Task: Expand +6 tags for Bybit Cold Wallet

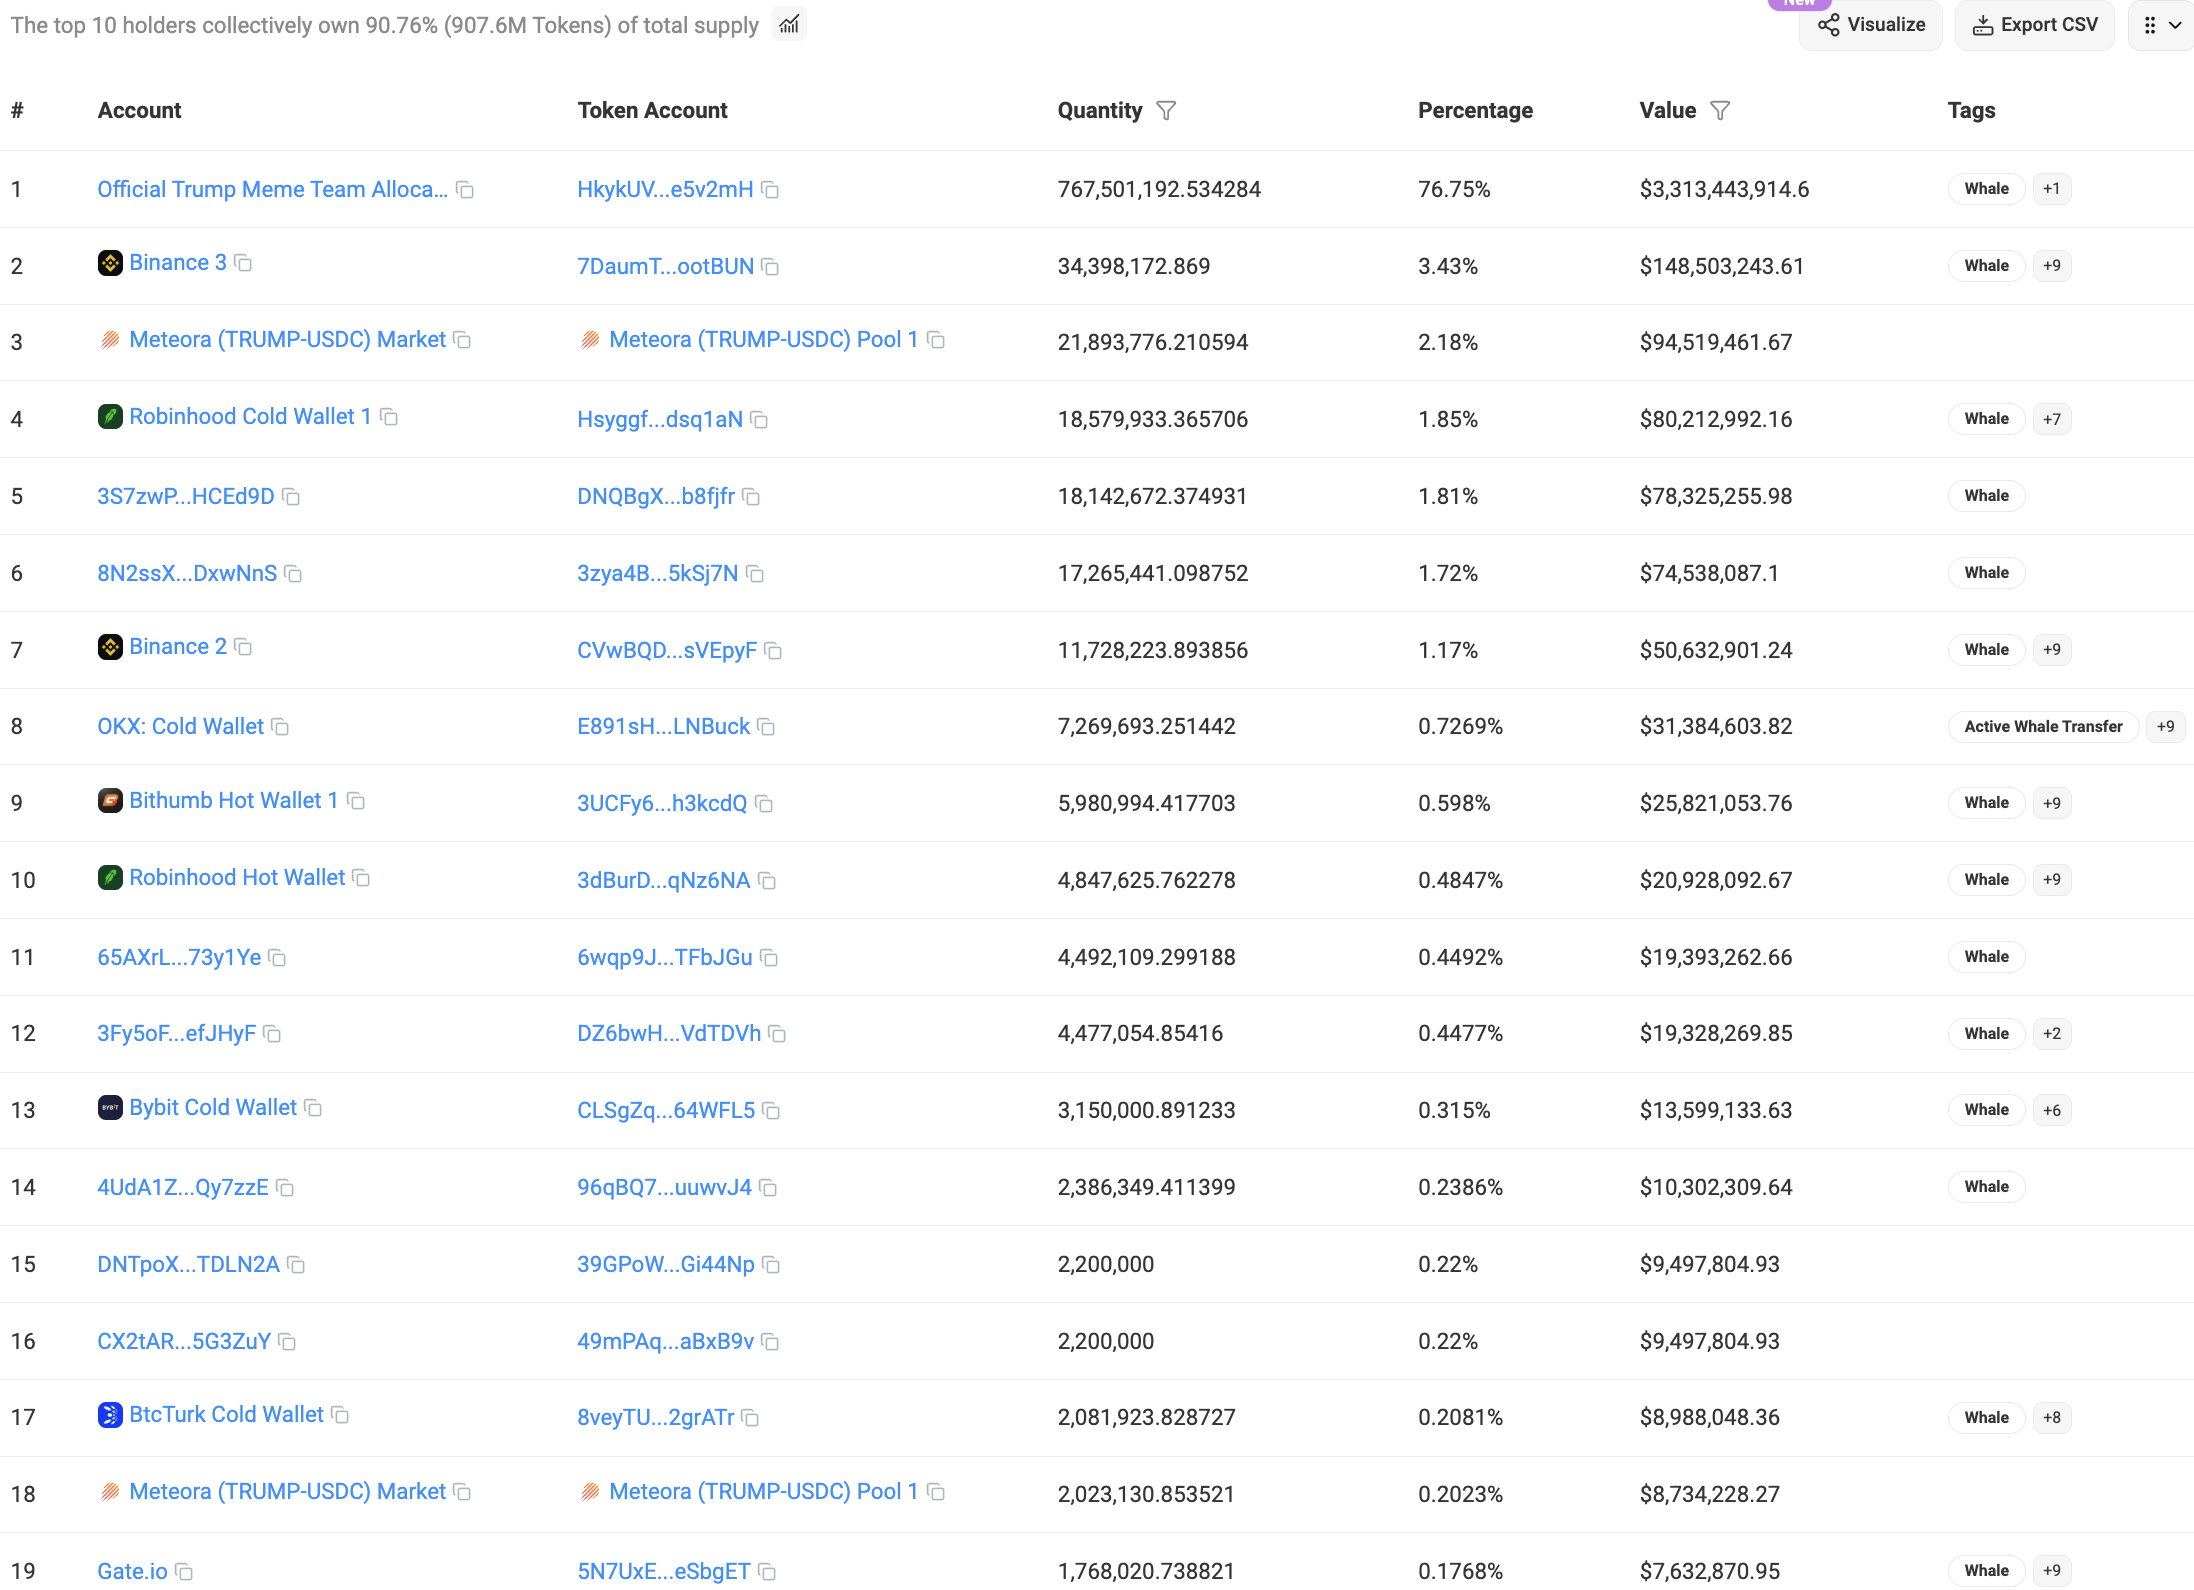Action: click(x=2051, y=1110)
